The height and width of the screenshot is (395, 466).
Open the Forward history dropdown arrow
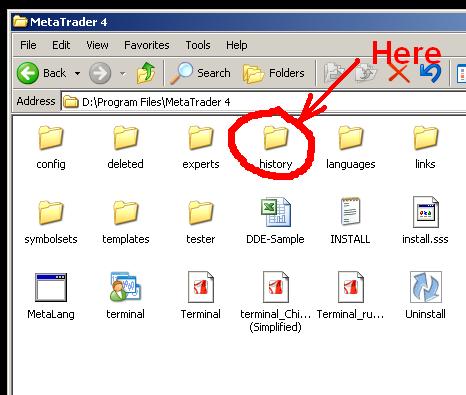coord(123,73)
